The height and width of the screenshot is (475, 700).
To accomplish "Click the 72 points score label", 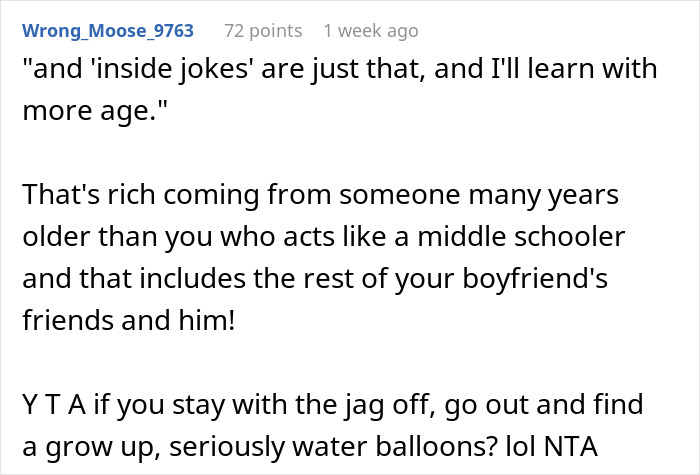I will (x=263, y=31).
